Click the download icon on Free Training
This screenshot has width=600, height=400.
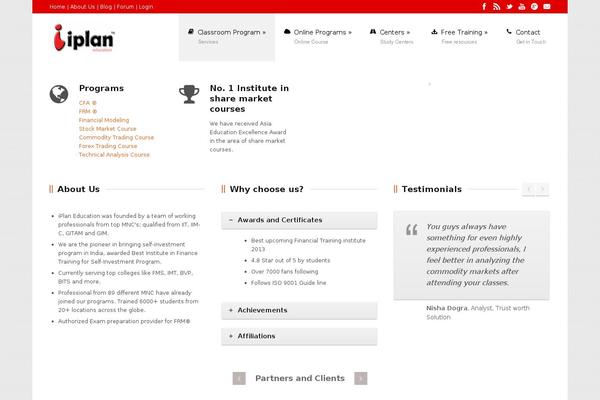click(434, 32)
